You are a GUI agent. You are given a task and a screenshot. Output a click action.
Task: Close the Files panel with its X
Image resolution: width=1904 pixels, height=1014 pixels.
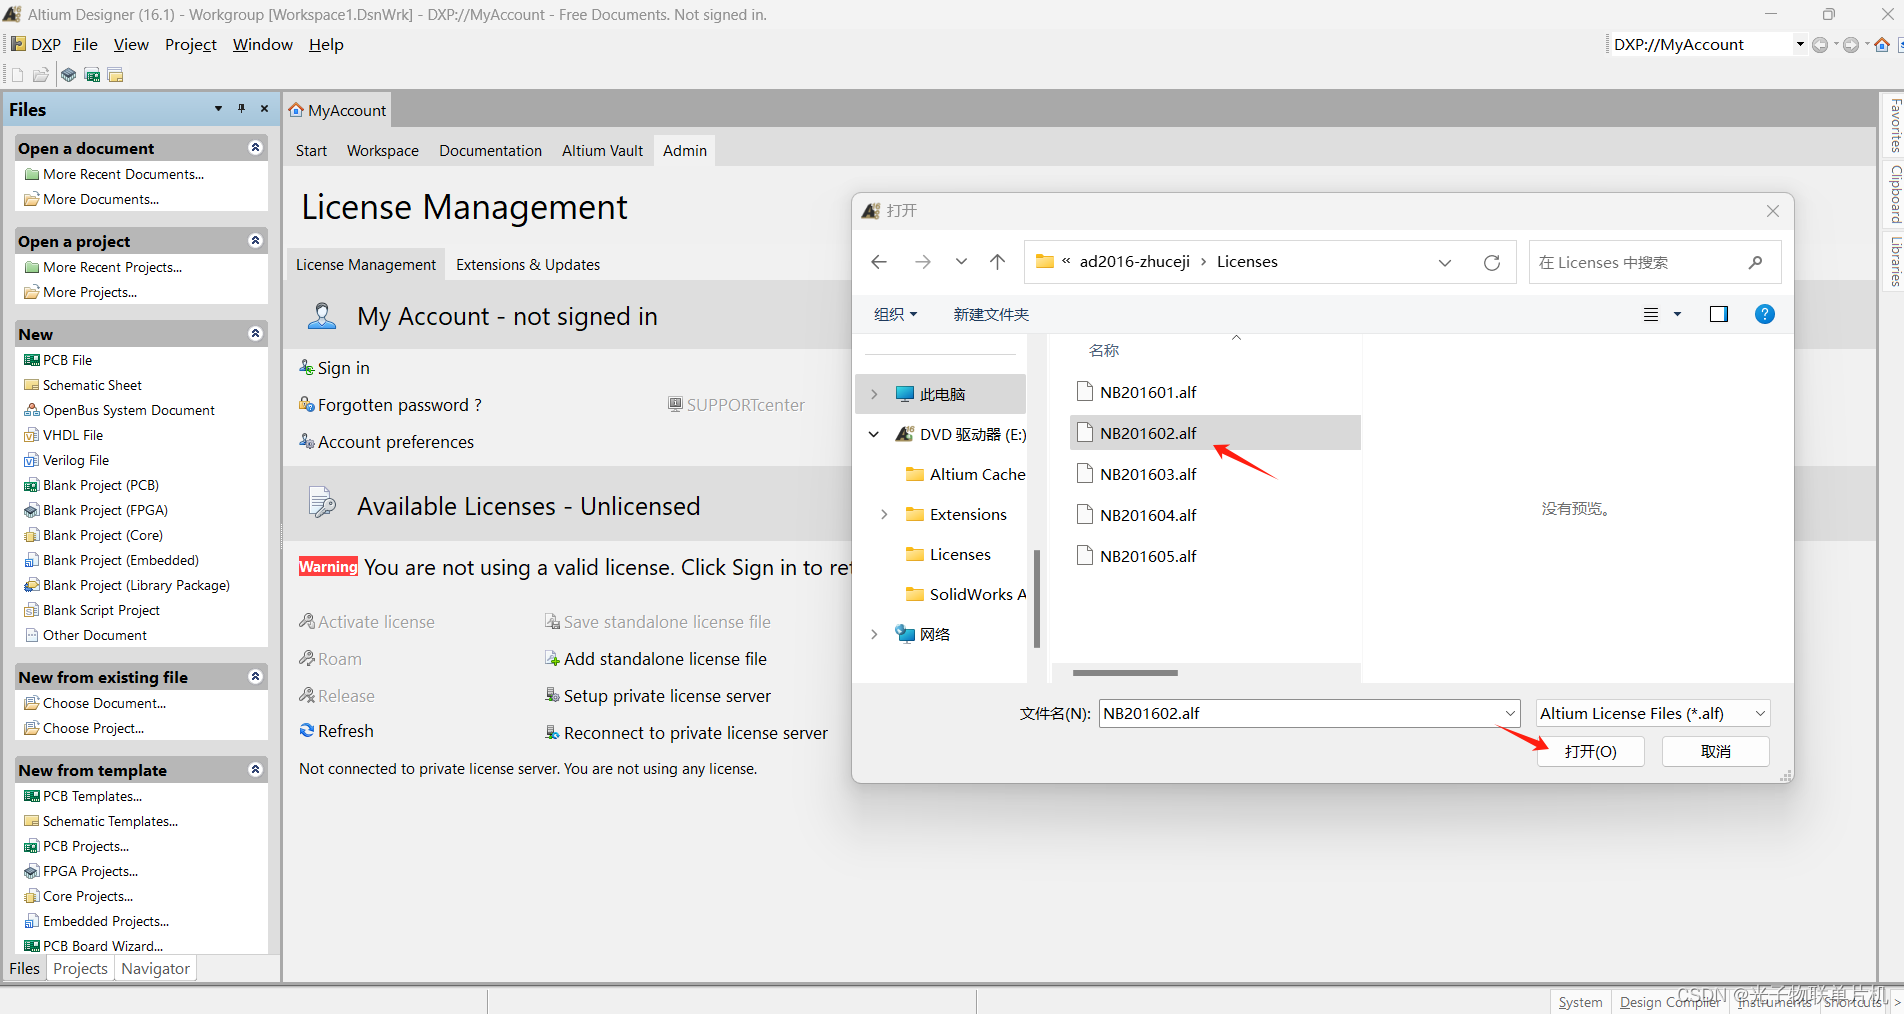pos(264,109)
